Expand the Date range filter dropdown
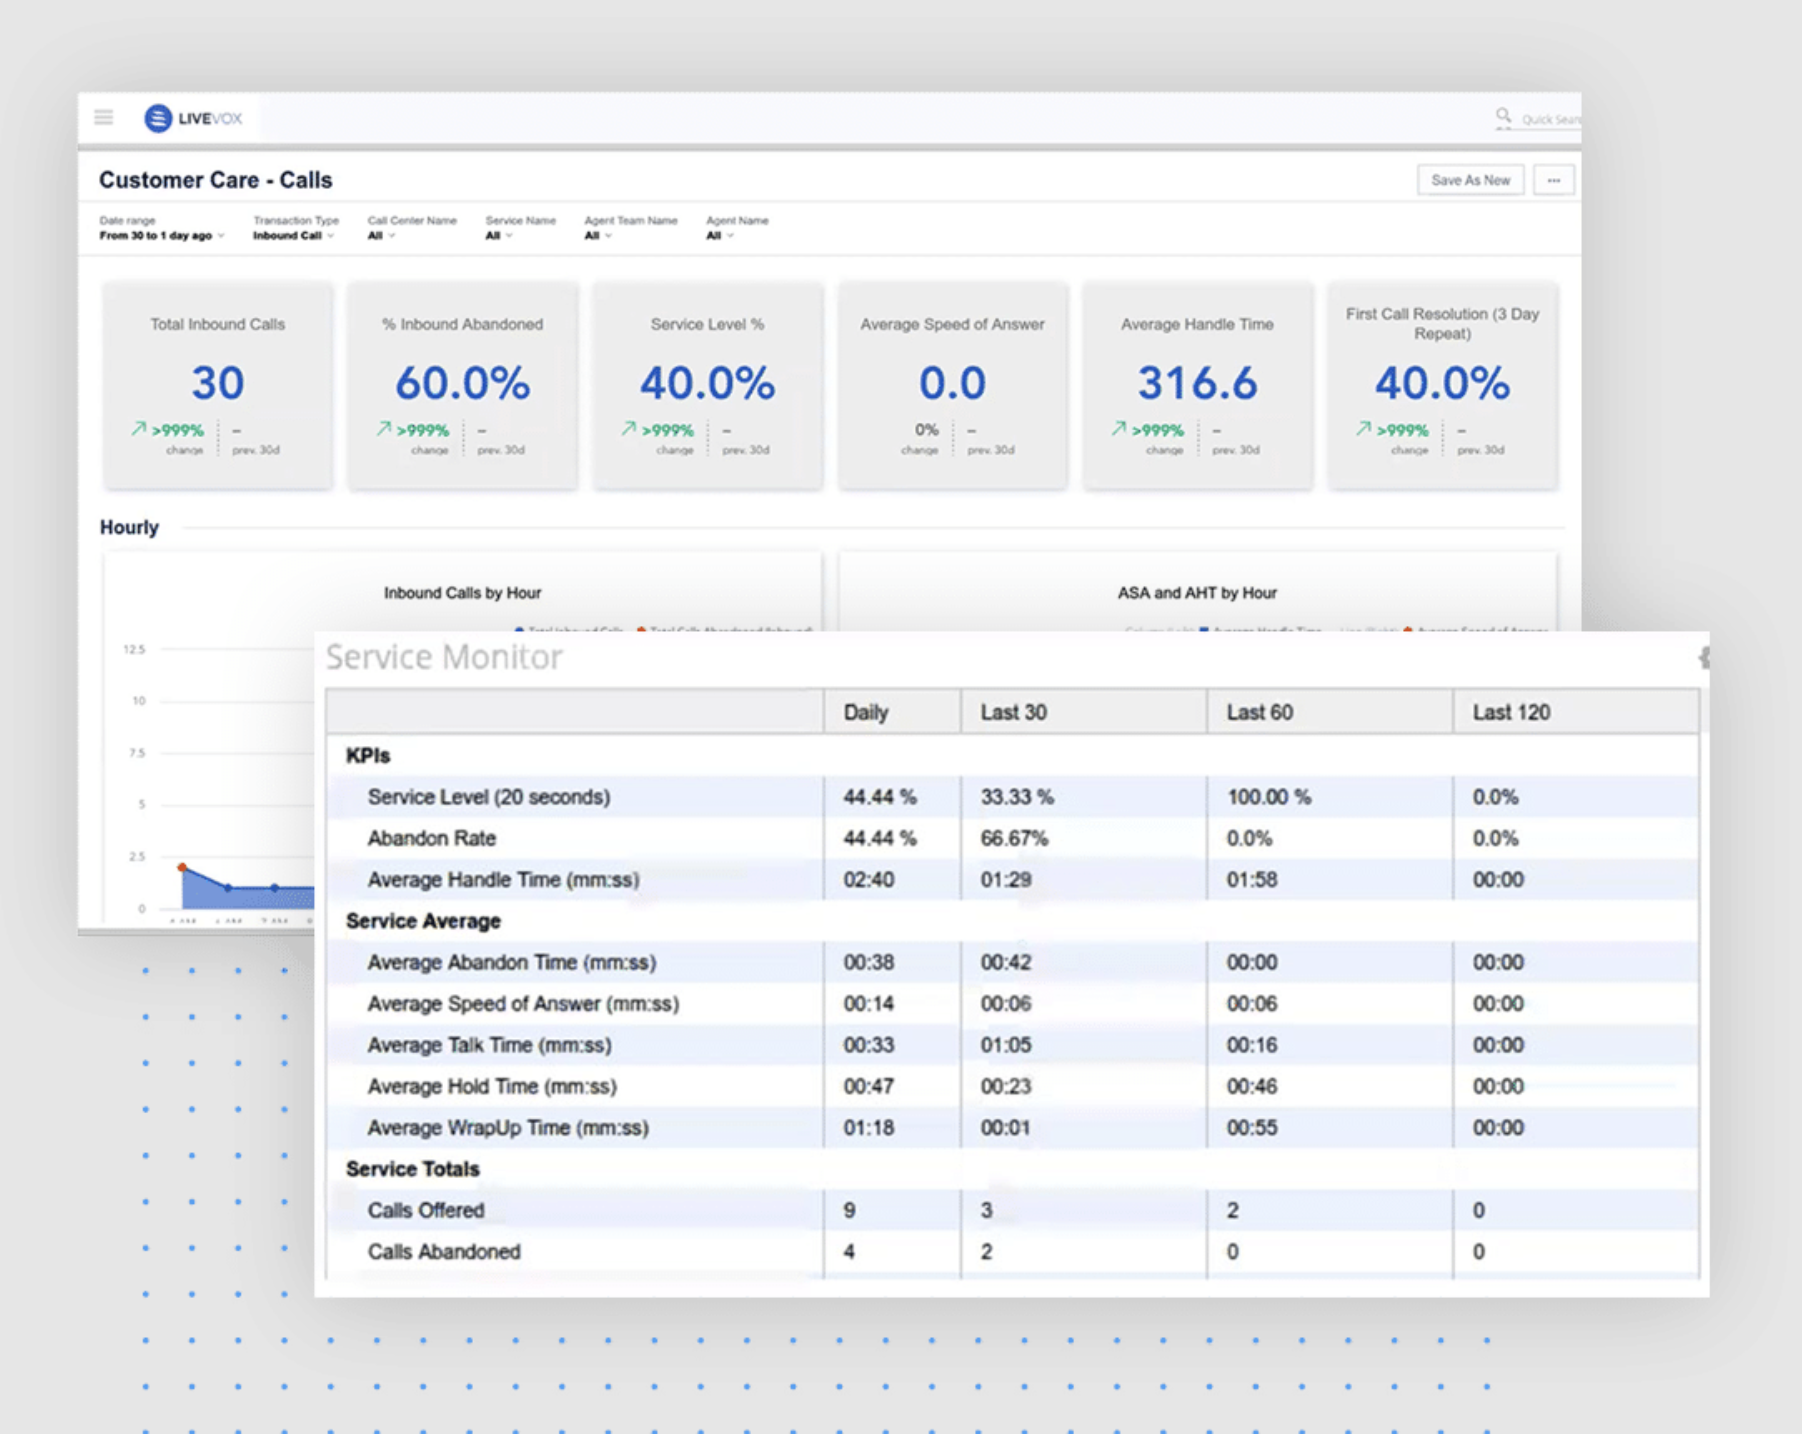The height and width of the screenshot is (1434, 1802). [160, 236]
